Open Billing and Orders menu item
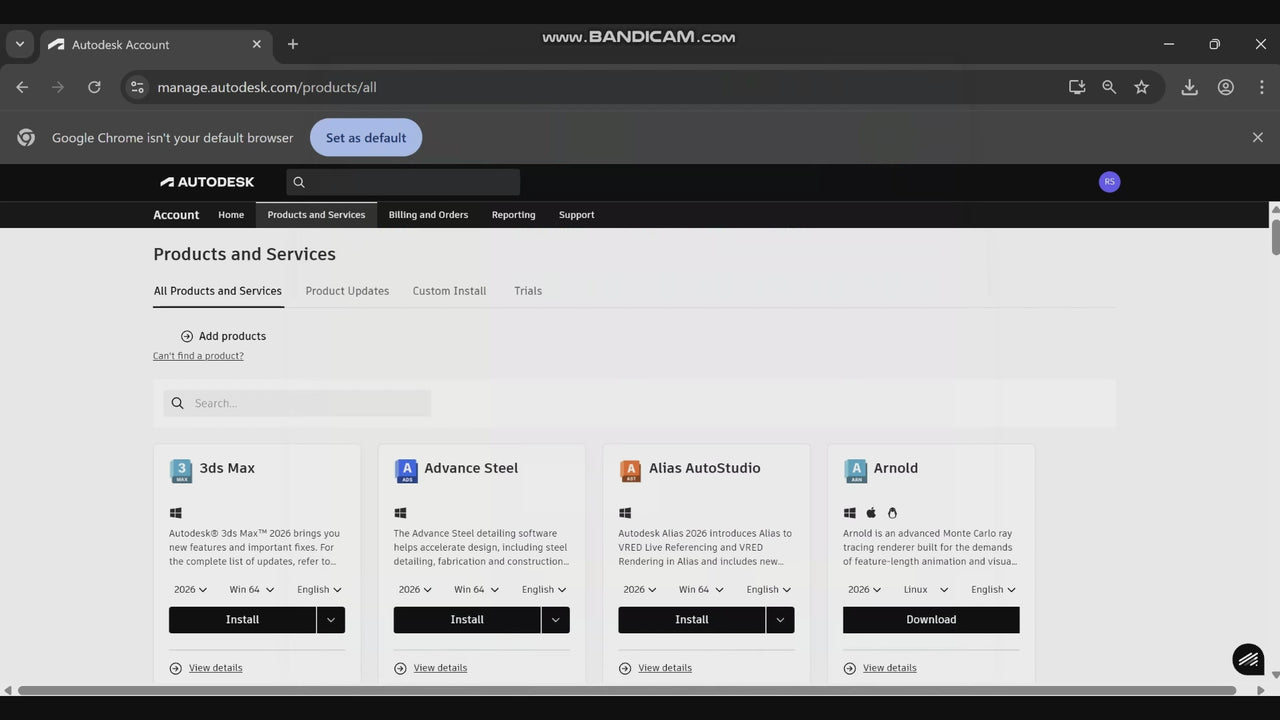This screenshot has width=1280, height=720. coord(428,215)
